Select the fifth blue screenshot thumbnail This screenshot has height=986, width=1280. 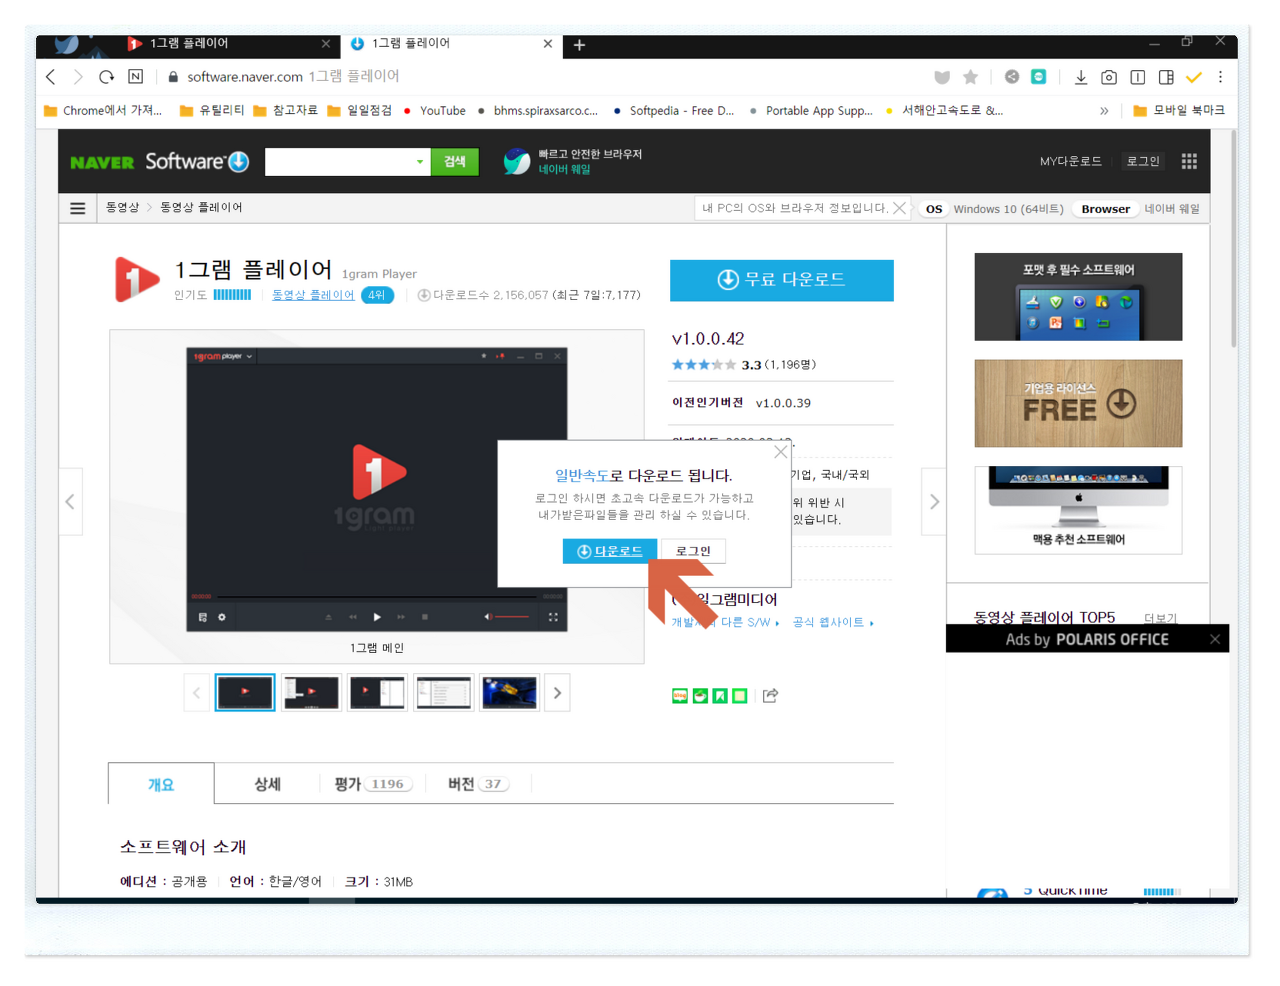coord(509,692)
